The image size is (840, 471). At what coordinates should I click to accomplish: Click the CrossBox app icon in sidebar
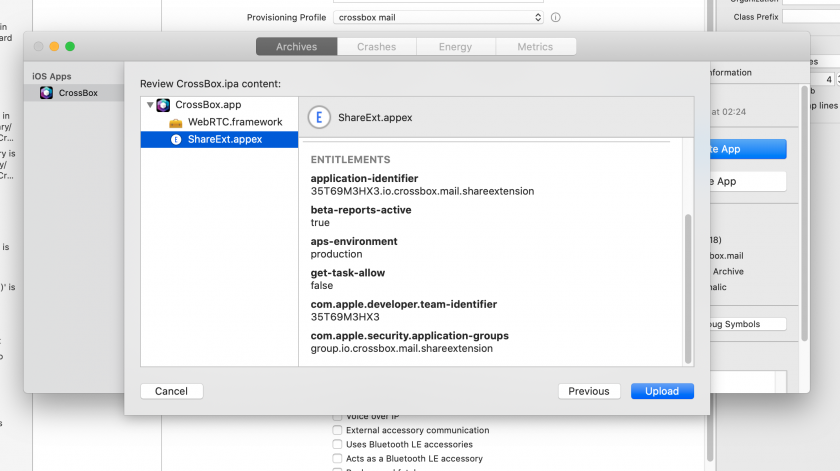click(x=47, y=93)
